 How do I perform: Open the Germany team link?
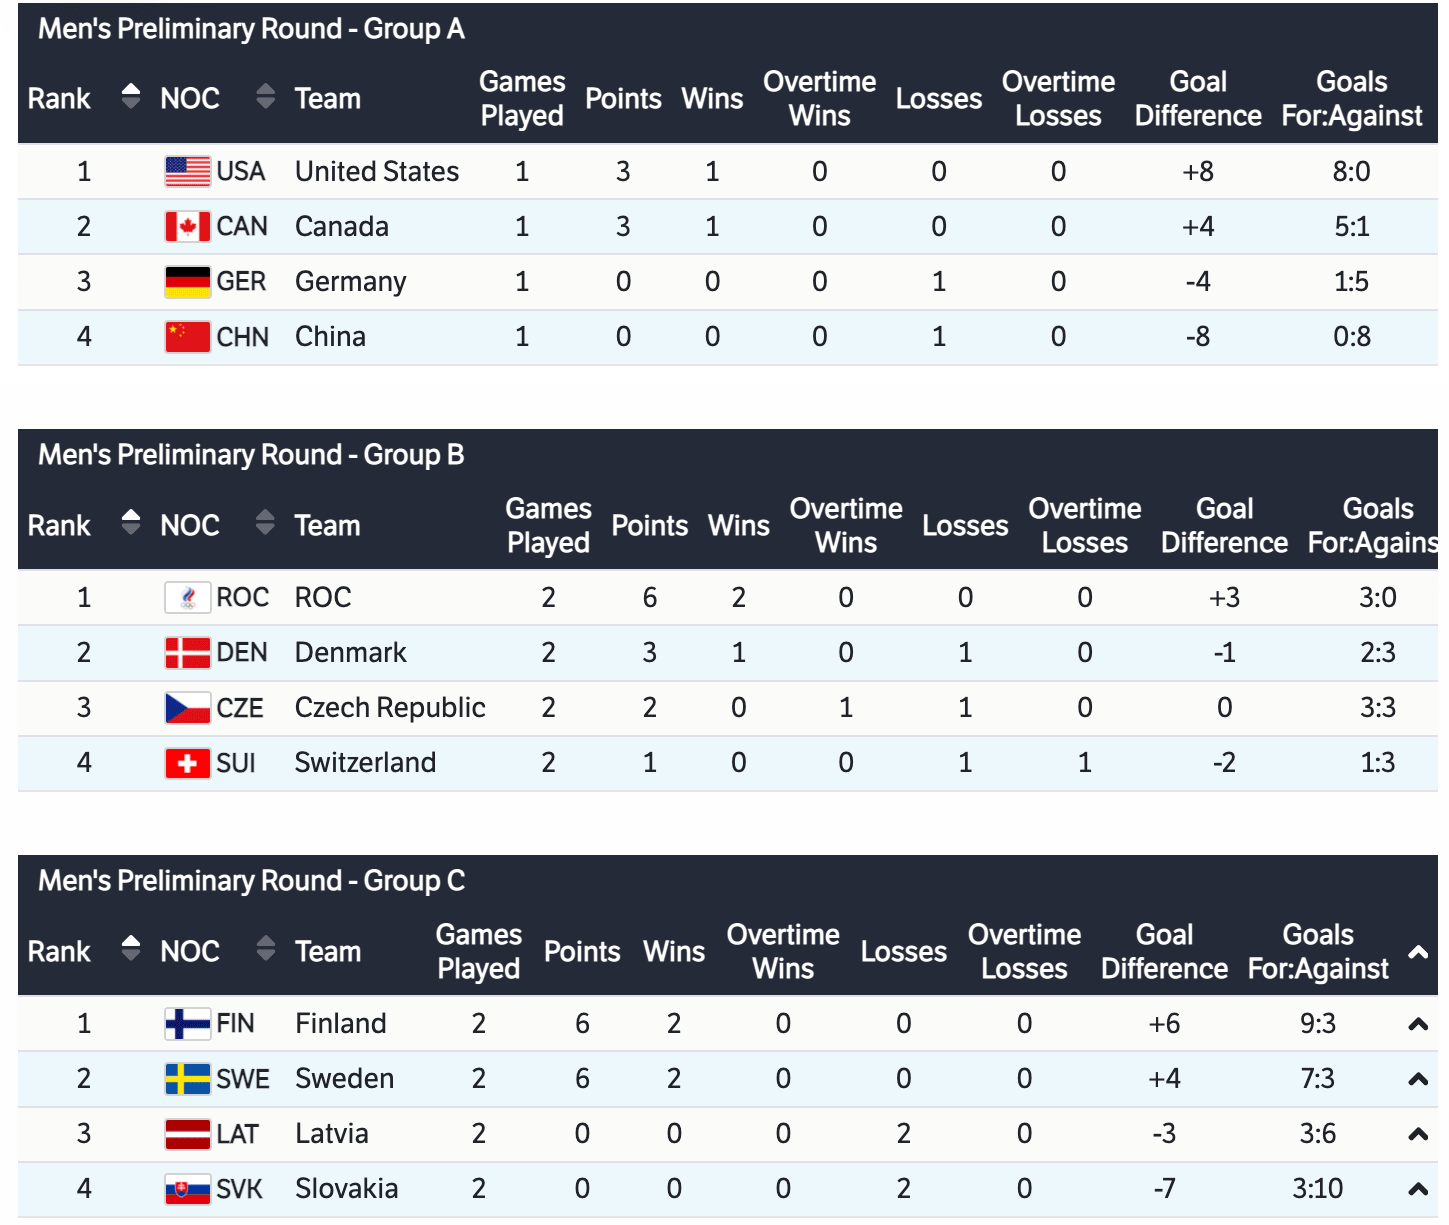tap(350, 282)
